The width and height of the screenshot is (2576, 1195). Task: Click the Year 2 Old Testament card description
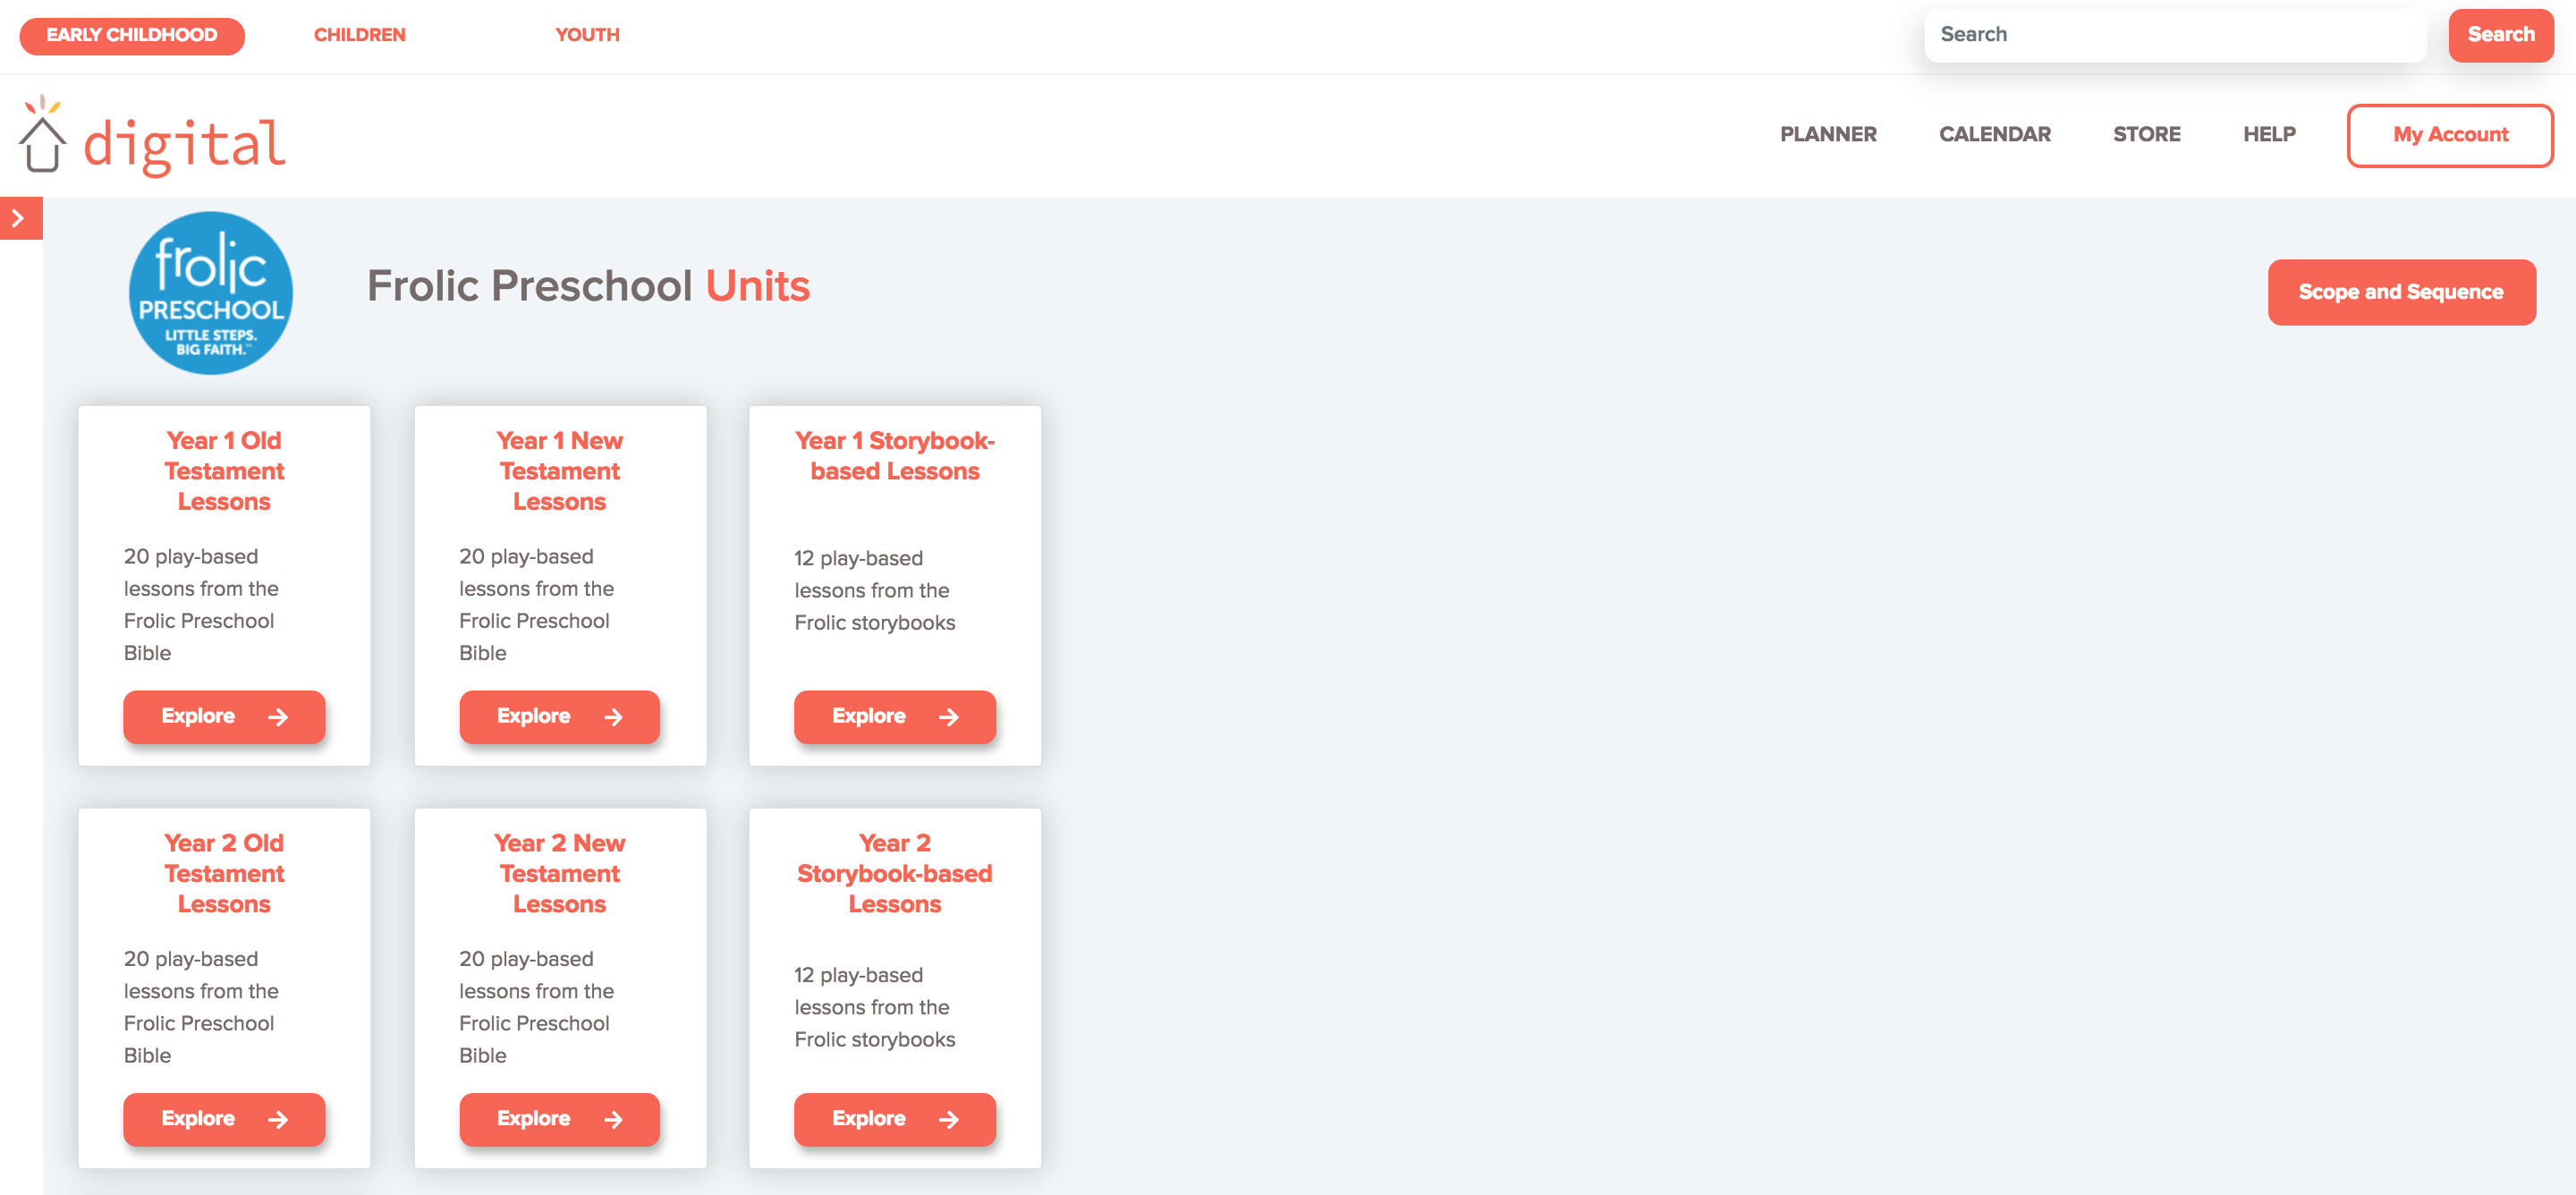point(201,1007)
